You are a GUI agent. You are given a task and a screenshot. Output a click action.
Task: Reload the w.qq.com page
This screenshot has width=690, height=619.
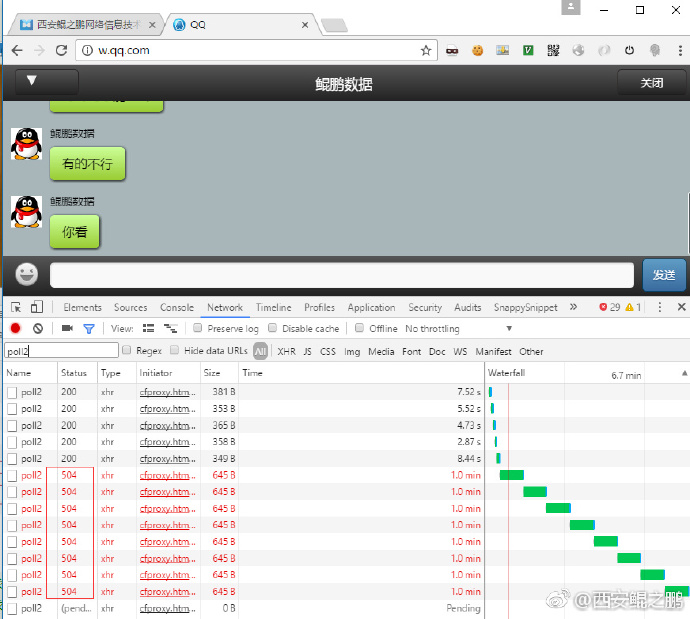coord(61,51)
